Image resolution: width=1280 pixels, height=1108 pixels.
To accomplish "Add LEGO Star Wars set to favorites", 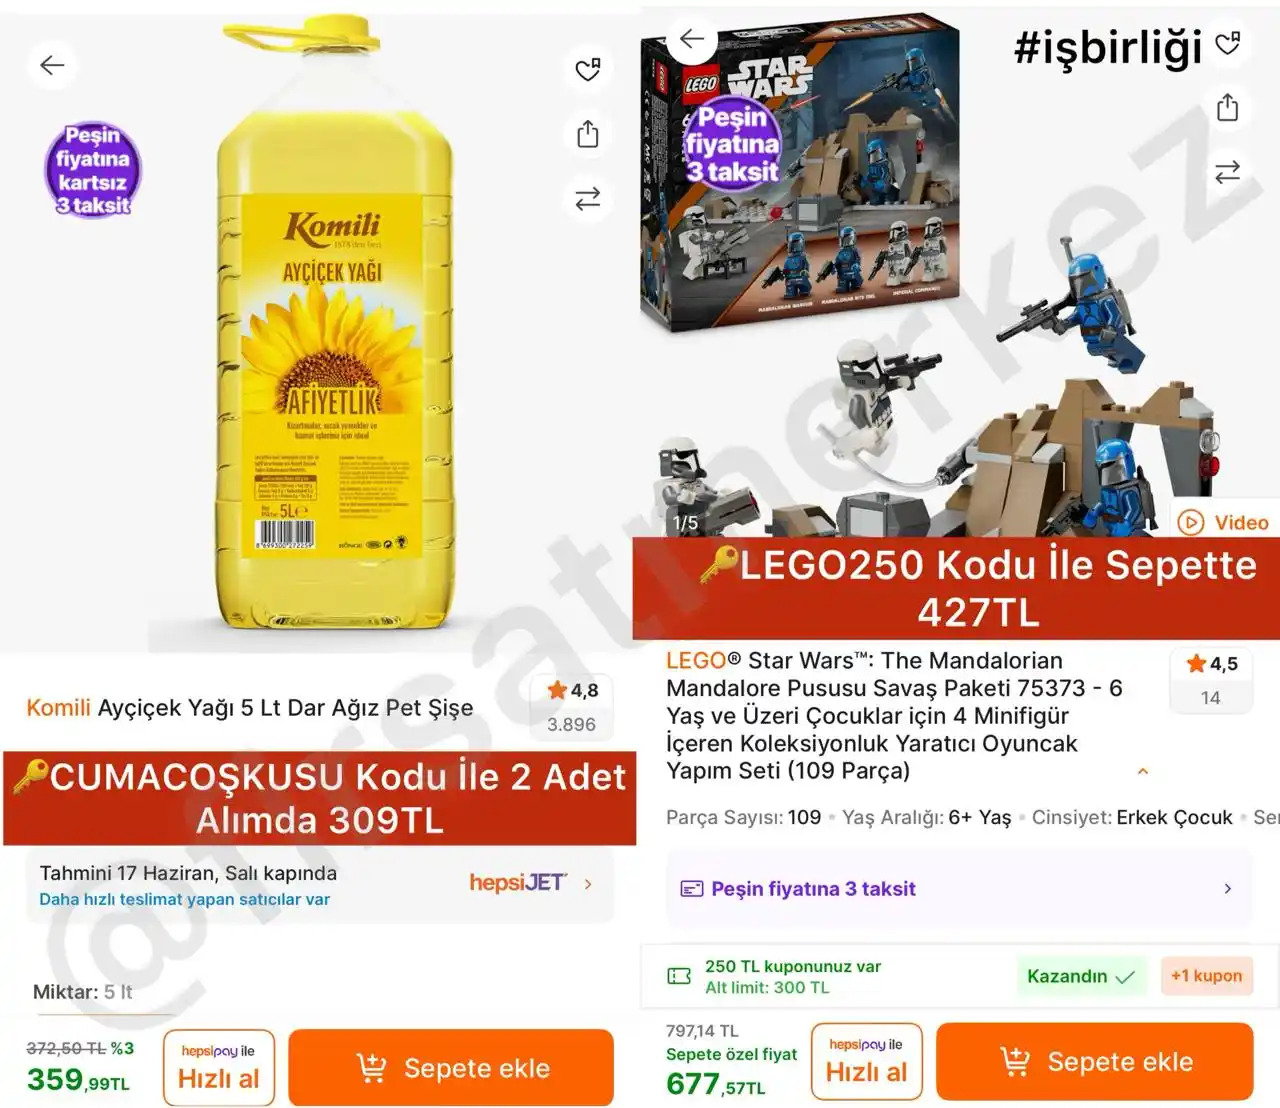I will coord(1227,43).
